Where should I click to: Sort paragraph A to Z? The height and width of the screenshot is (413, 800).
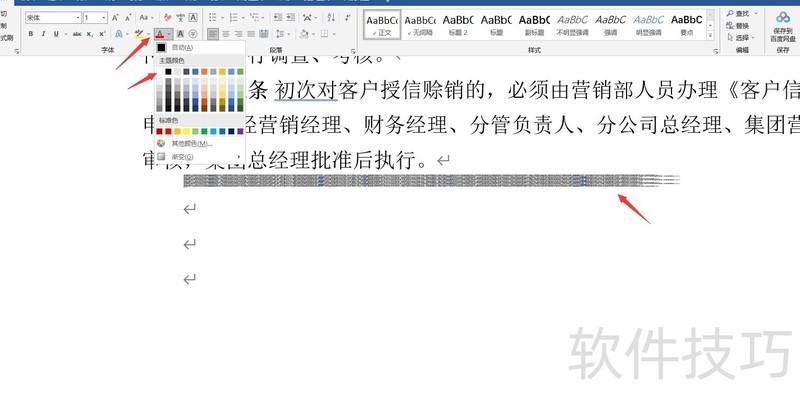[331, 18]
